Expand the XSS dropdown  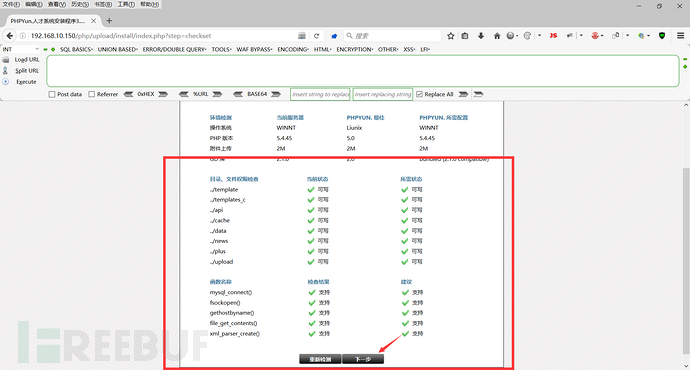point(409,49)
